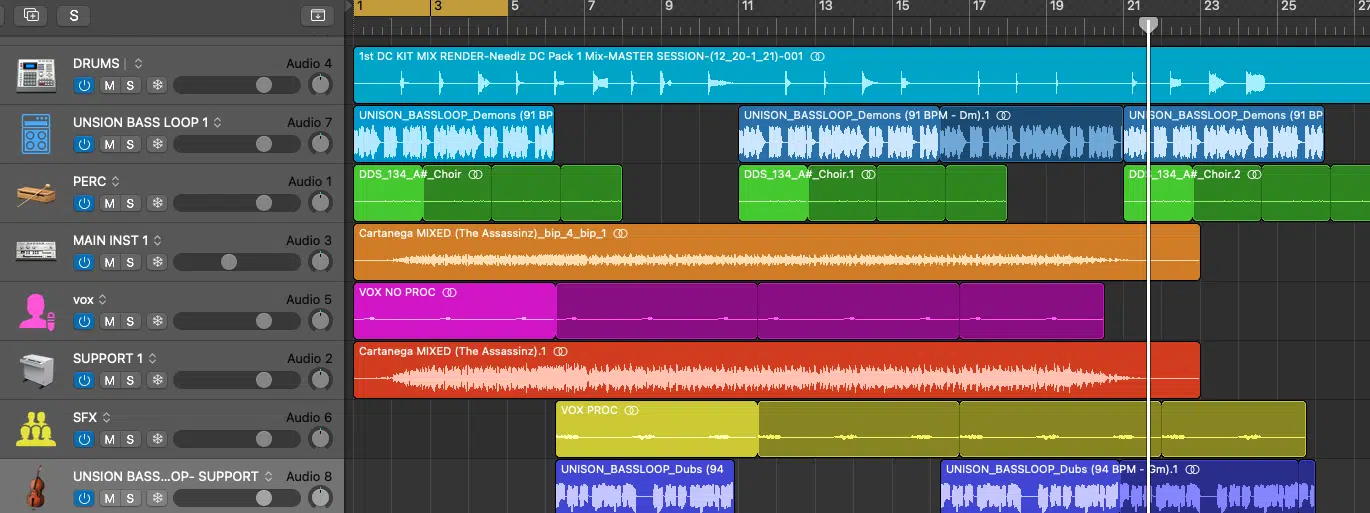Image resolution: width=1370 pixels, height=513 pixels.
Task: Click the vox track pan knob
Action: [320, 320]
